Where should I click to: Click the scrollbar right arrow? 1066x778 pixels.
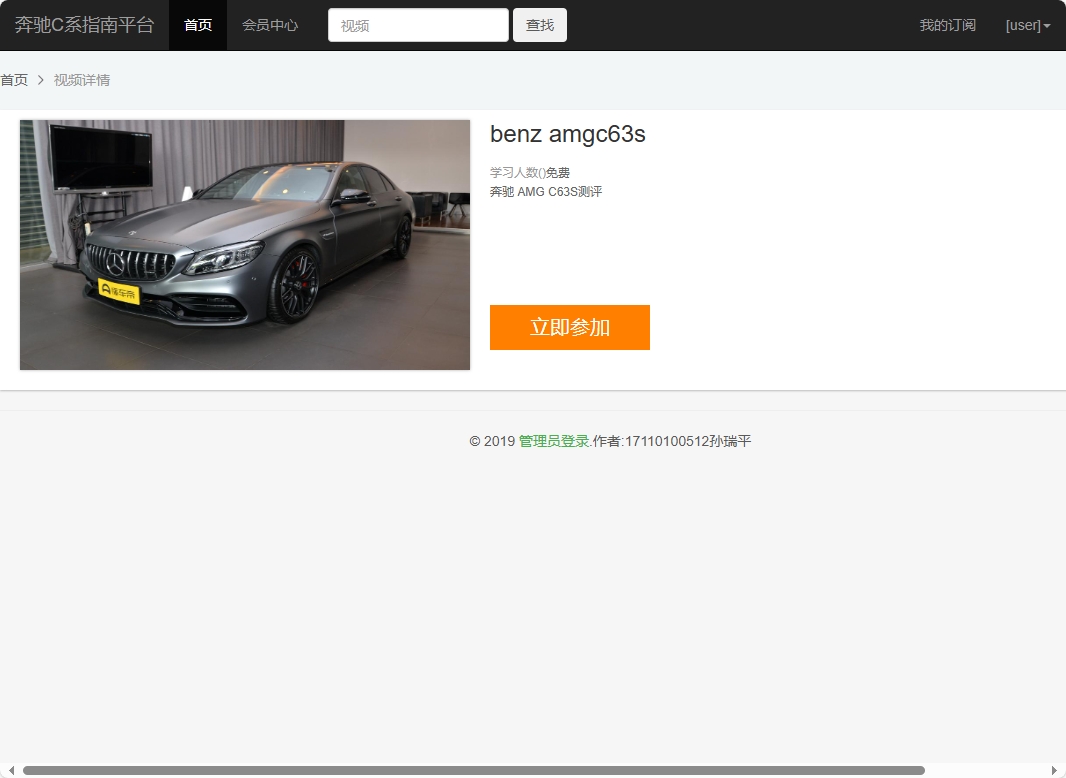point(1054,771)
